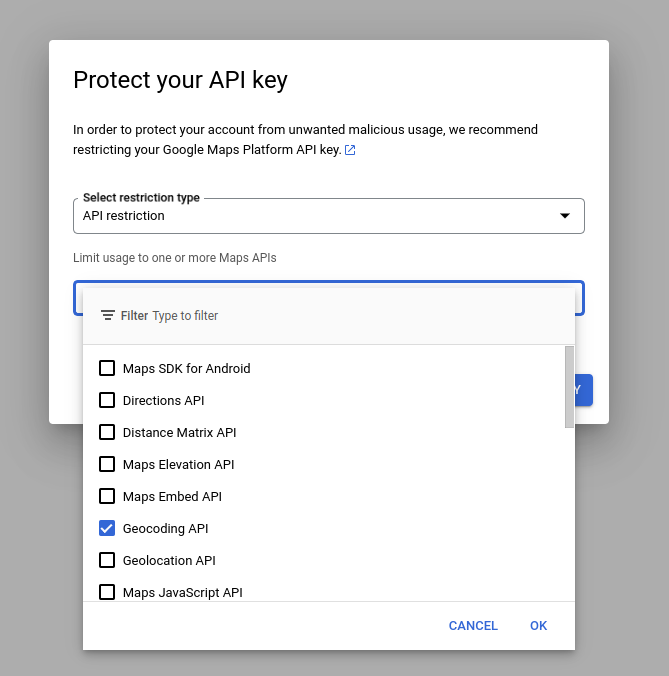Uncheck the Geocoding API checkbox
This screenshot has height=676, width=669.
click(x=107, y=528)
